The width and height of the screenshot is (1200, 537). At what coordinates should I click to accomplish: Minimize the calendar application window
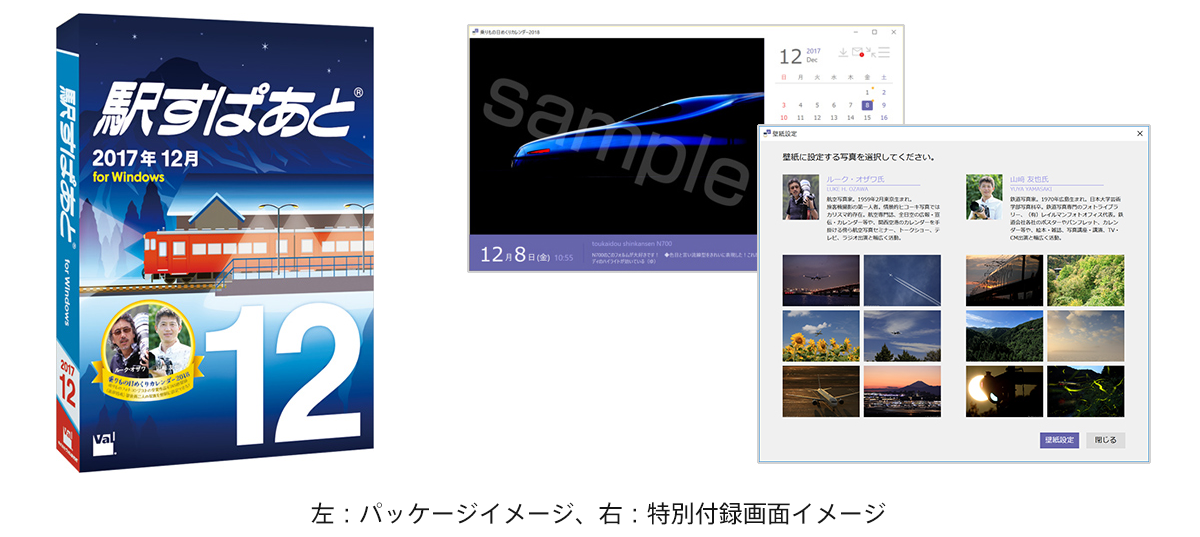(853, 32)
